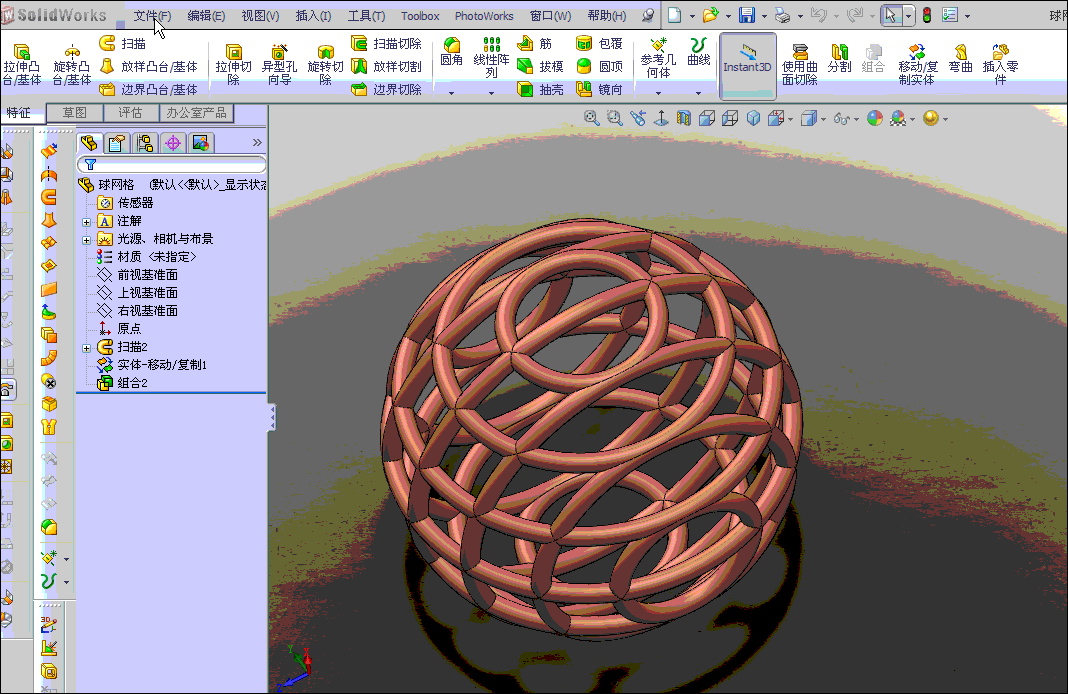Click the Edit Appearance color sphere icon
Image resolution: width=1068 pixels, height=694 pixels.
click(875, 119)
